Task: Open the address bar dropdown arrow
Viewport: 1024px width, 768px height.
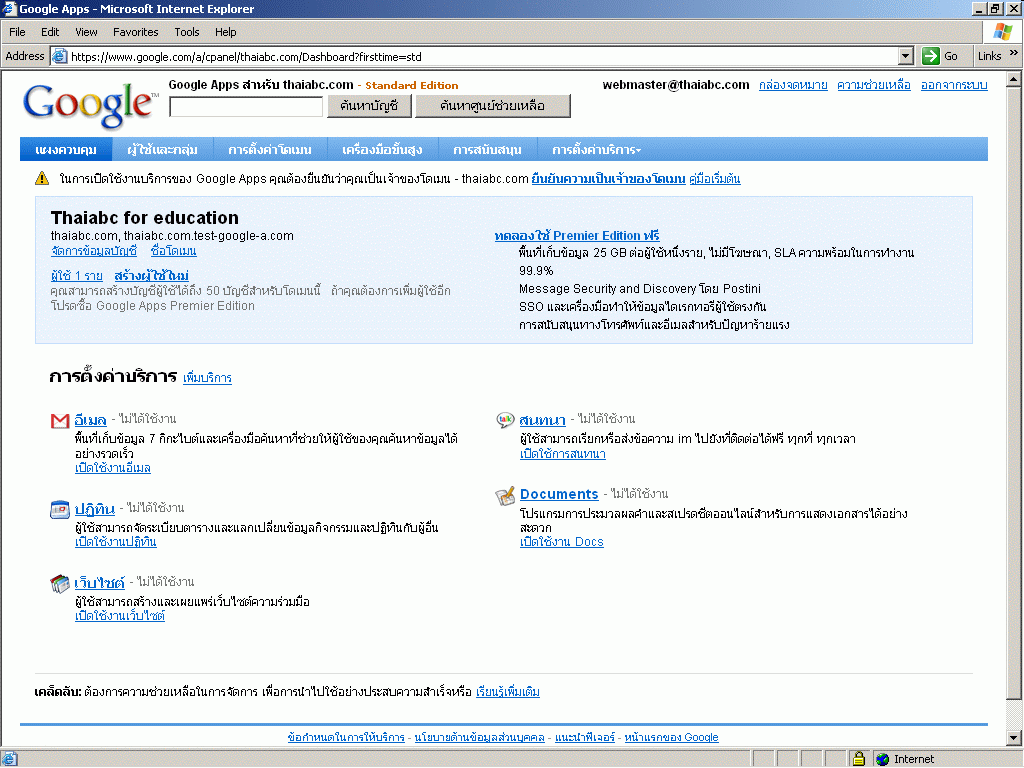Action: [905, 56]
